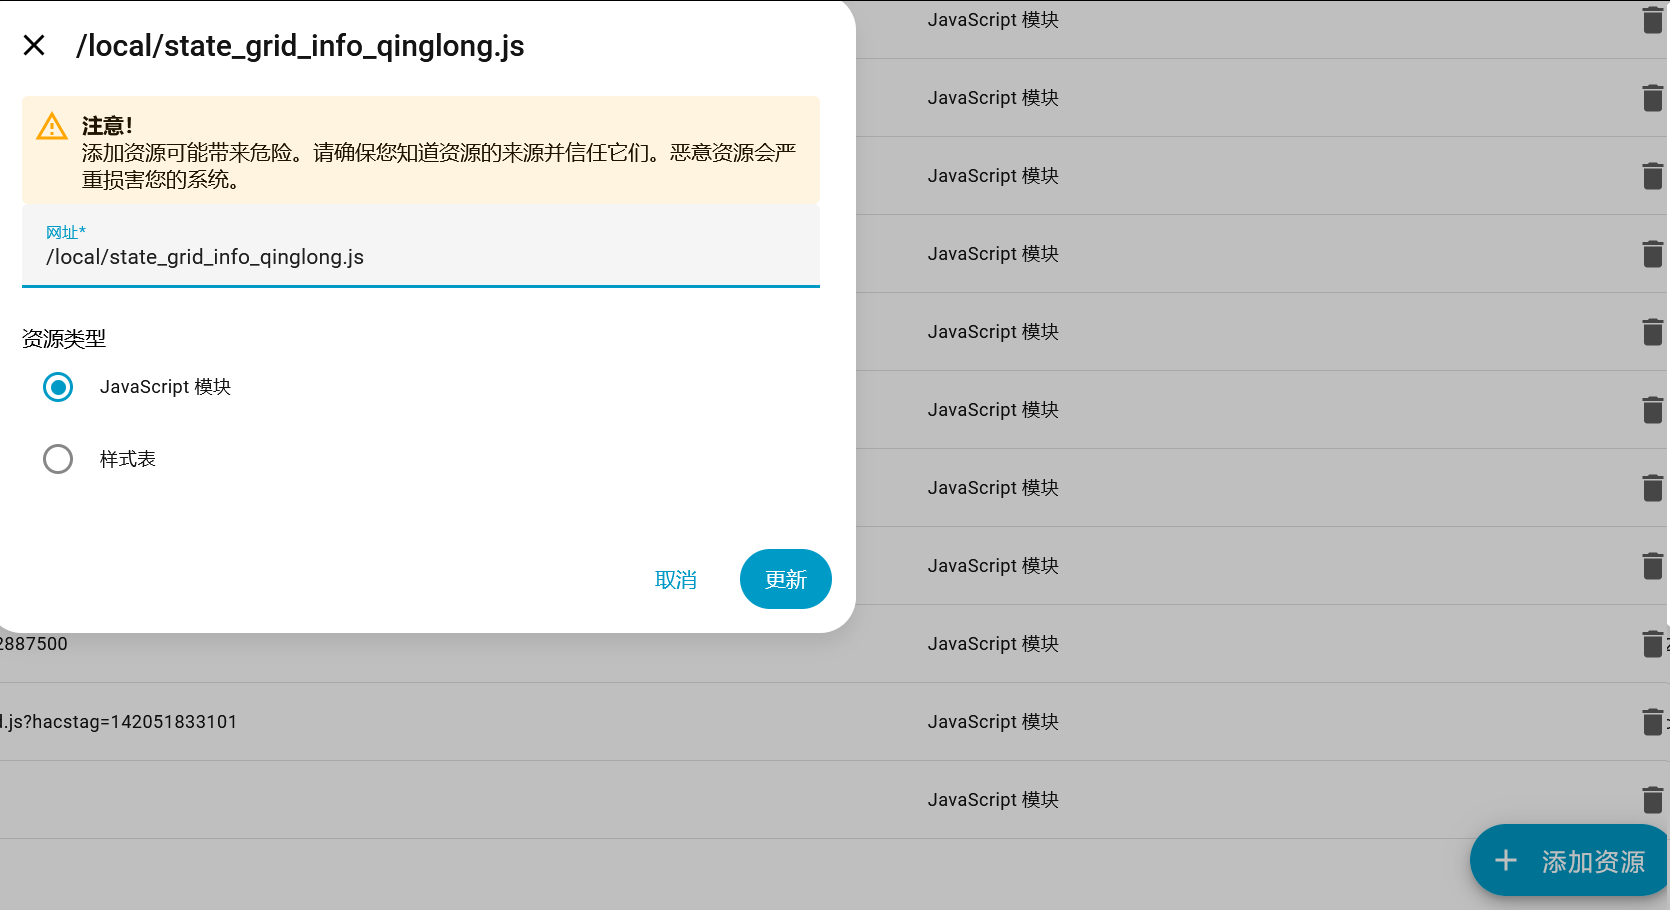The height and width of the screenshot is (910, 1670).
Task: Click the selected JavaScript 模块 radio indicator
Action: pyautogui.click(x=57, y=387)
